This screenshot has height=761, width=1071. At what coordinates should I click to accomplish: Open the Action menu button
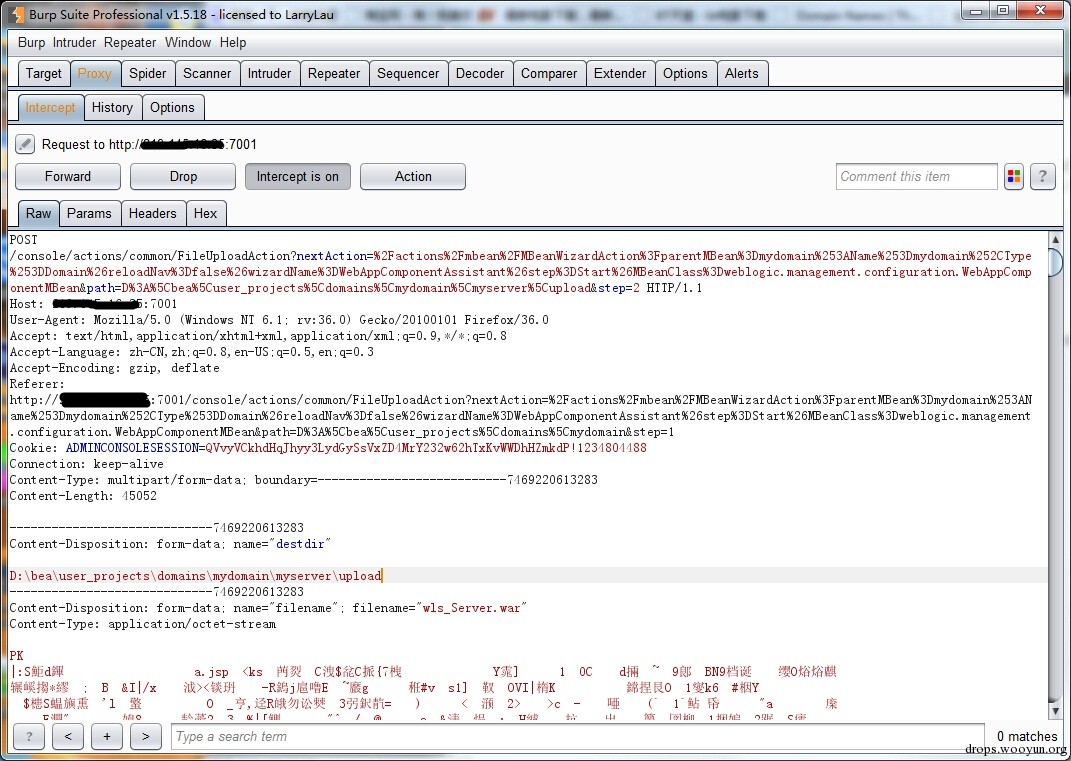(x=413, y=176)
